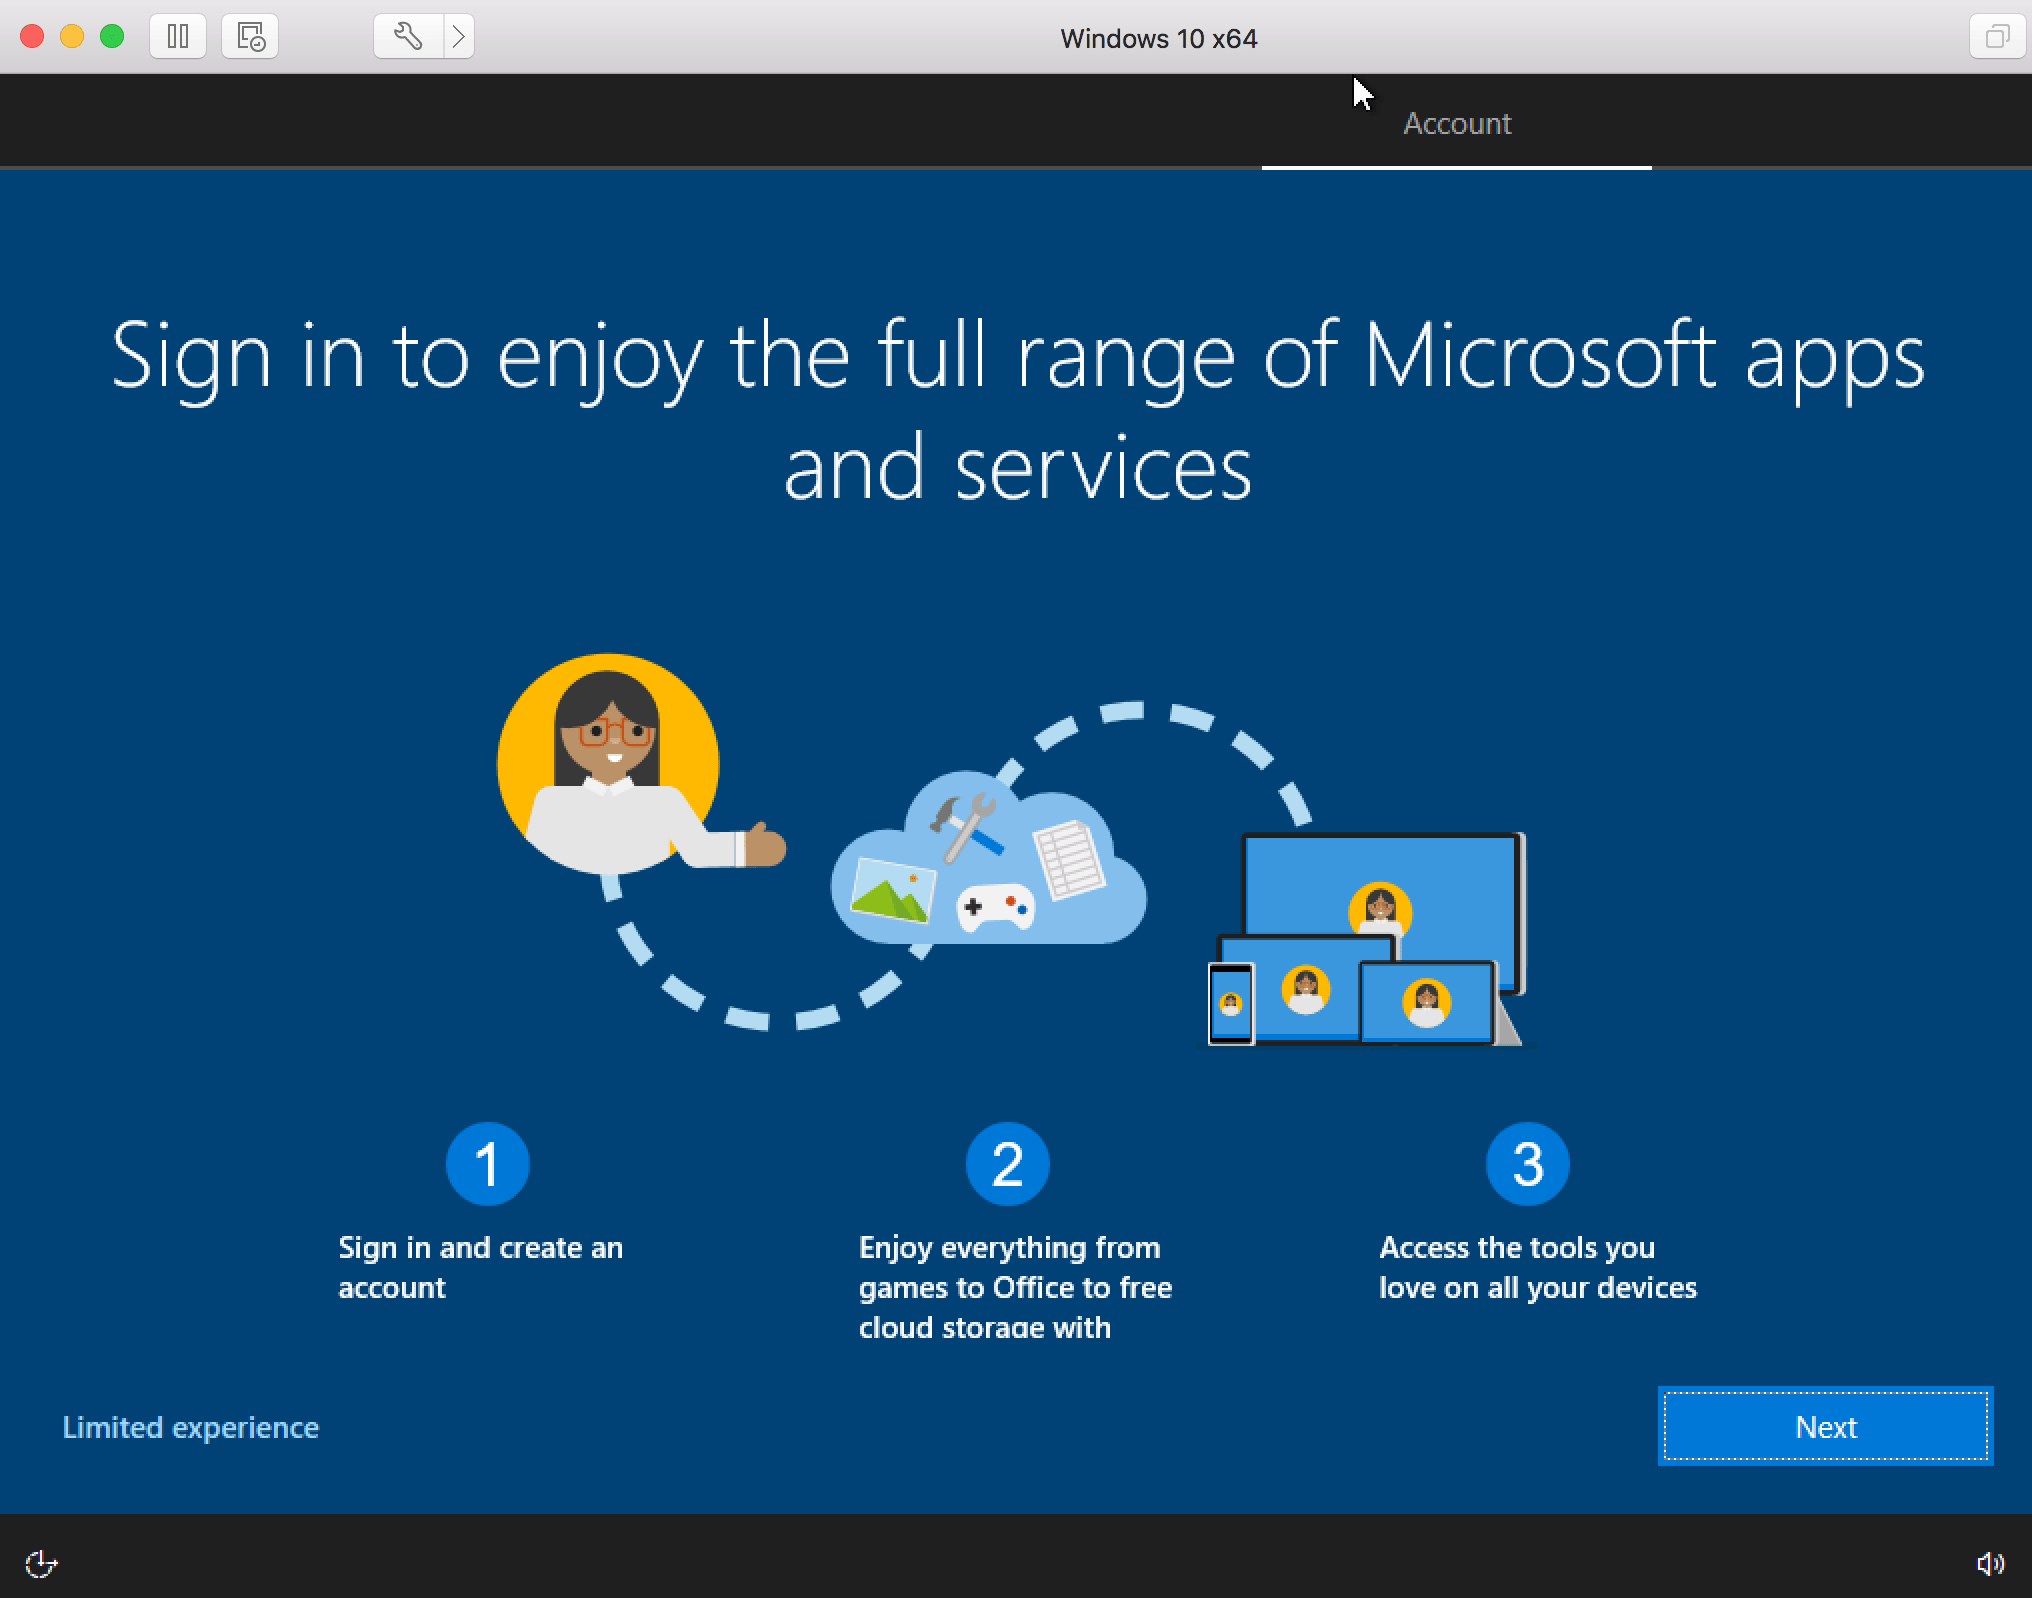Select Limited experience option
The image size is (2032, 1598).
(190, 1426)
